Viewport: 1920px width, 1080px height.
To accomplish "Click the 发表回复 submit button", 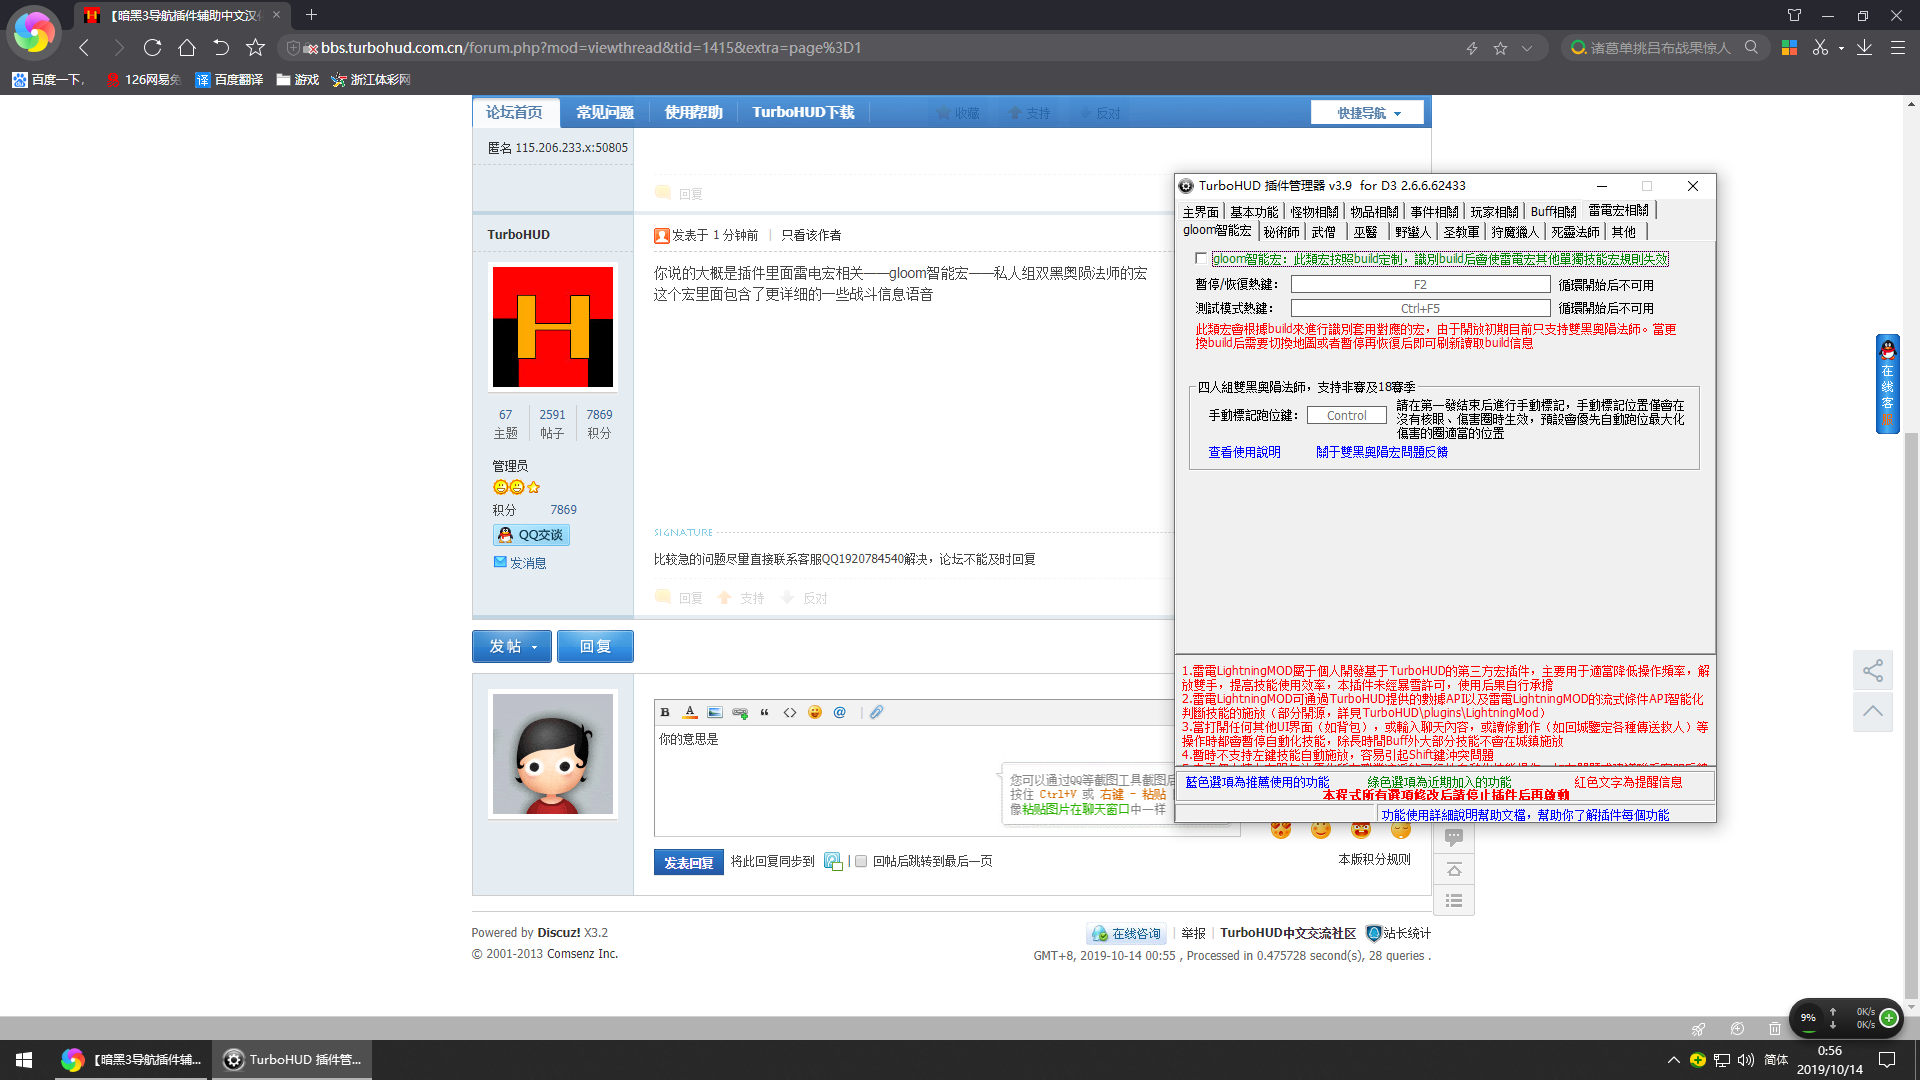I will pyautogui.click(x=688, y=862).
